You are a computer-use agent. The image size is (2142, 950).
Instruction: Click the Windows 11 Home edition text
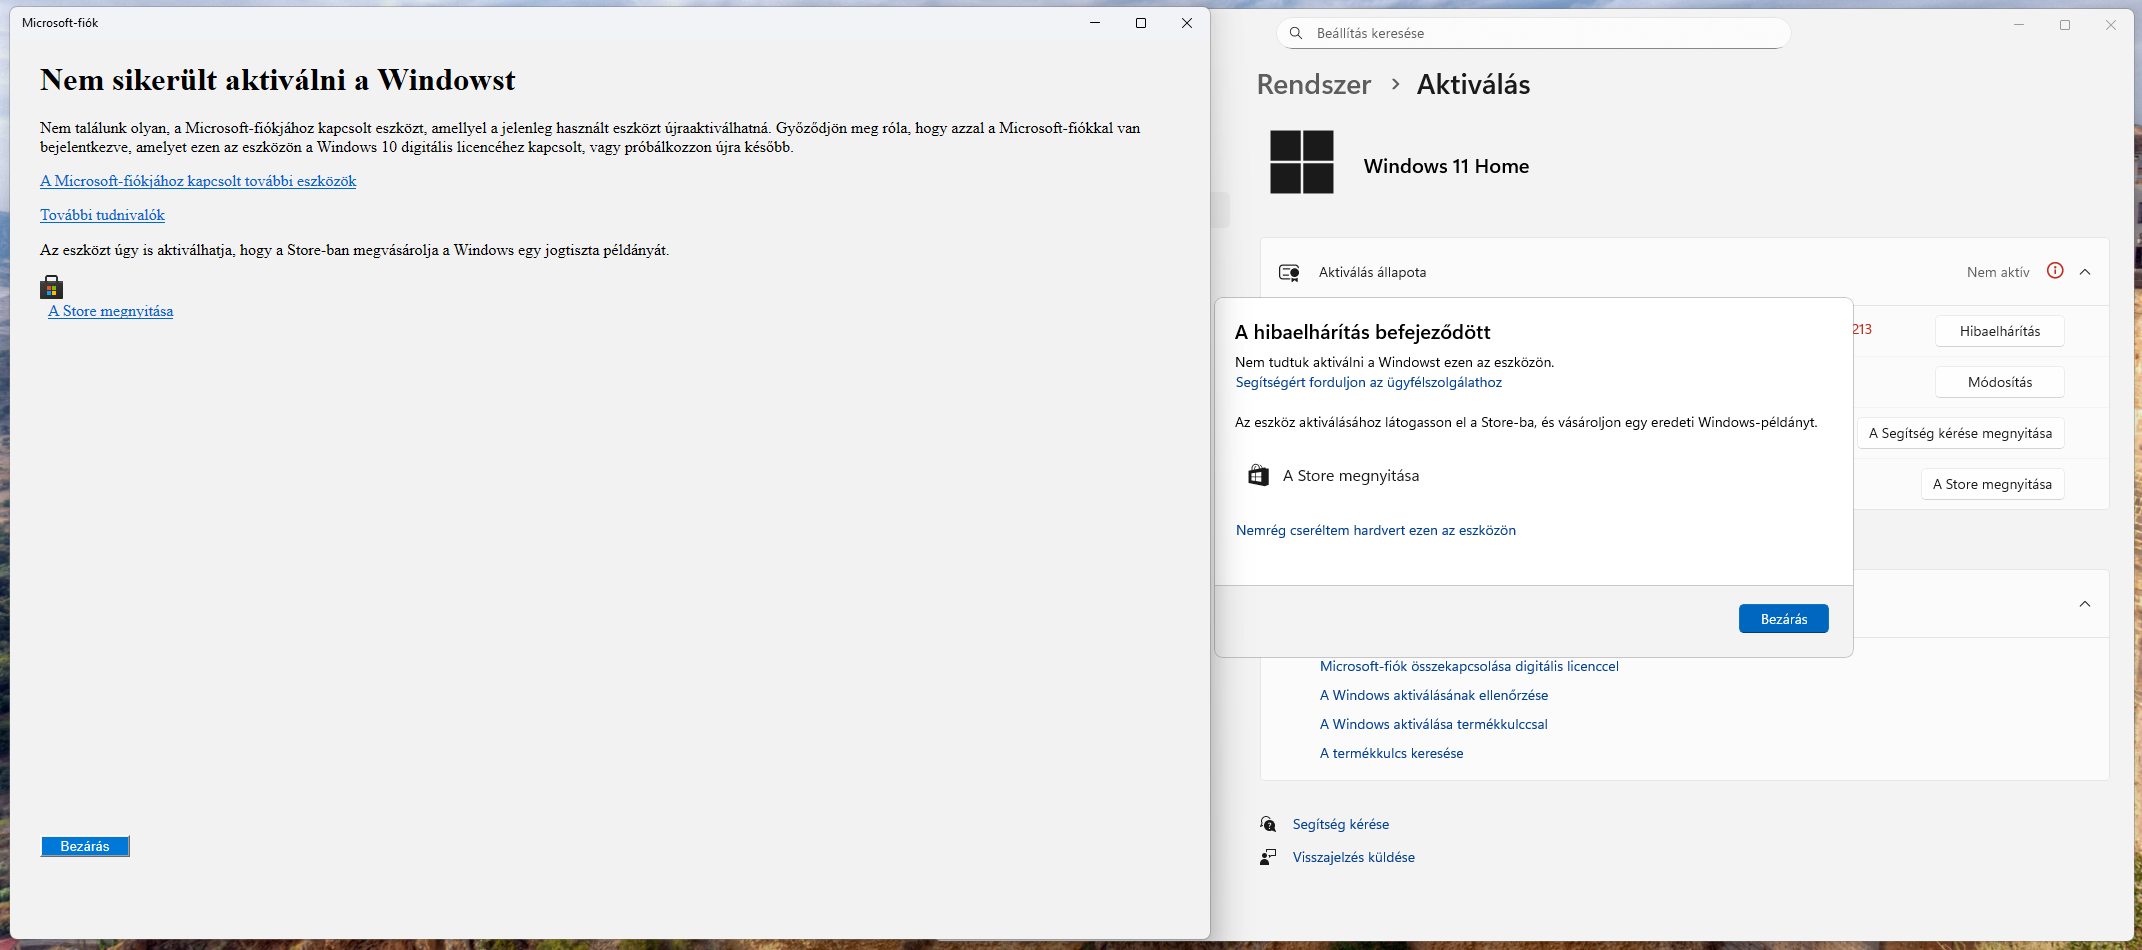1446,166
